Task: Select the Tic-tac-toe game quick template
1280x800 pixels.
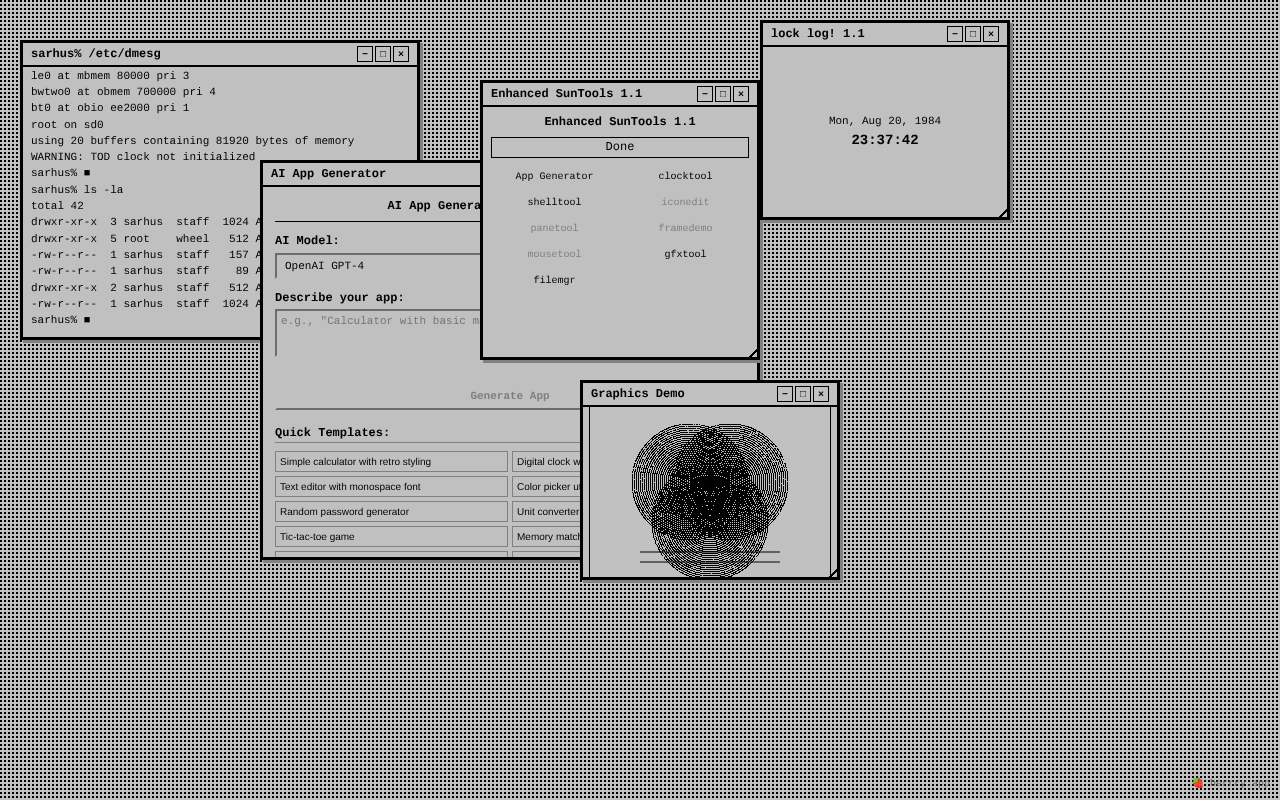Action: 391,536
